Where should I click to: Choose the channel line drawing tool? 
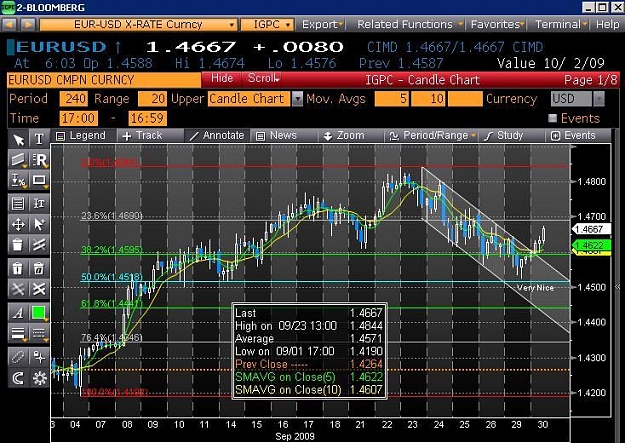(x=18, y=160)
